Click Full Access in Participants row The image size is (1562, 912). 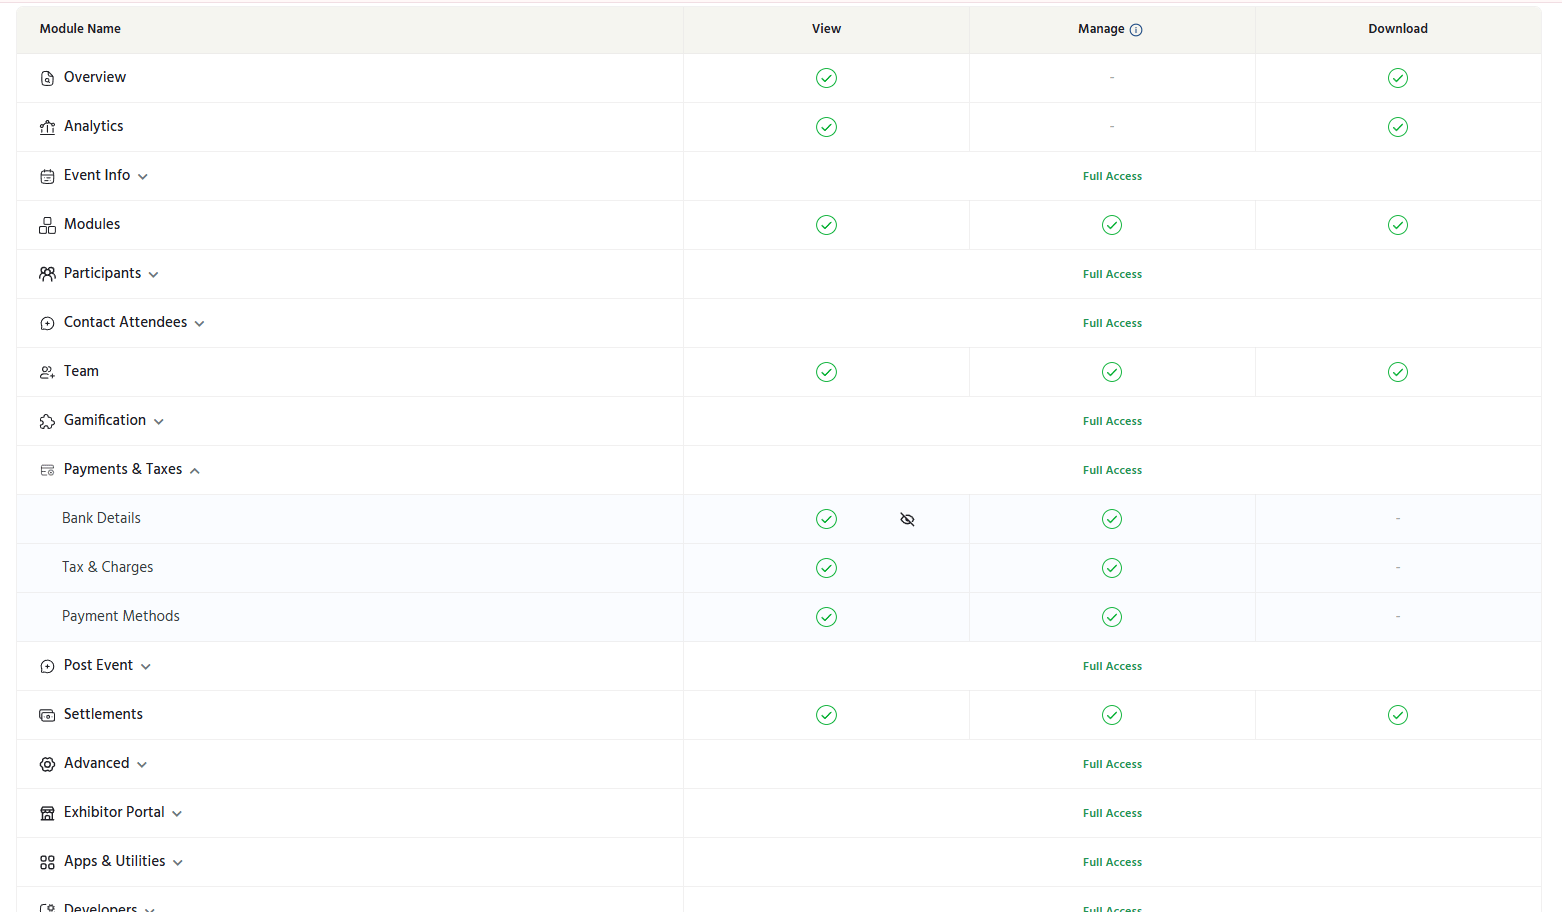1112,274
